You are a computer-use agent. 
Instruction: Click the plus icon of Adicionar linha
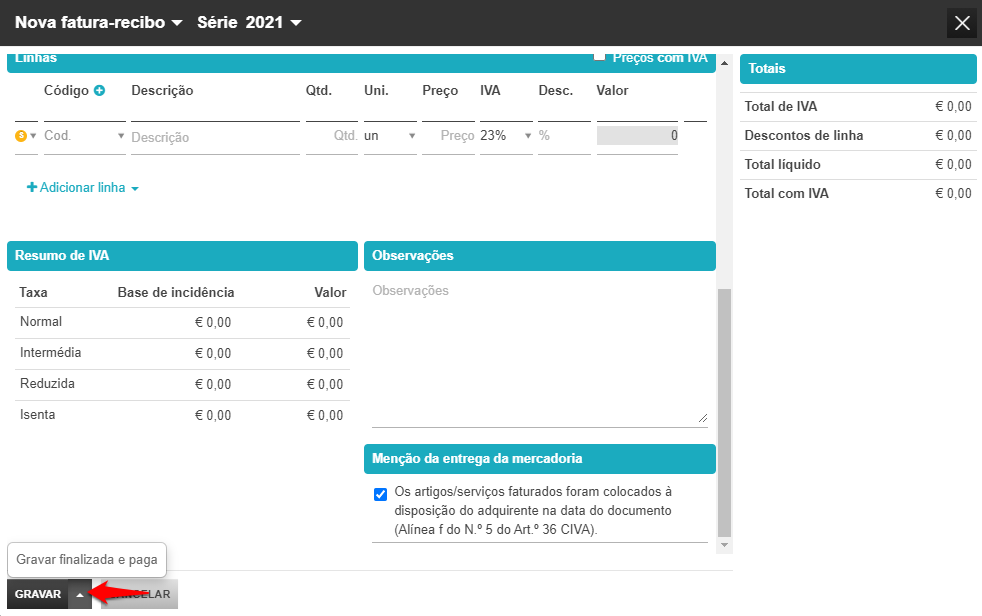[x=31, y=187]
